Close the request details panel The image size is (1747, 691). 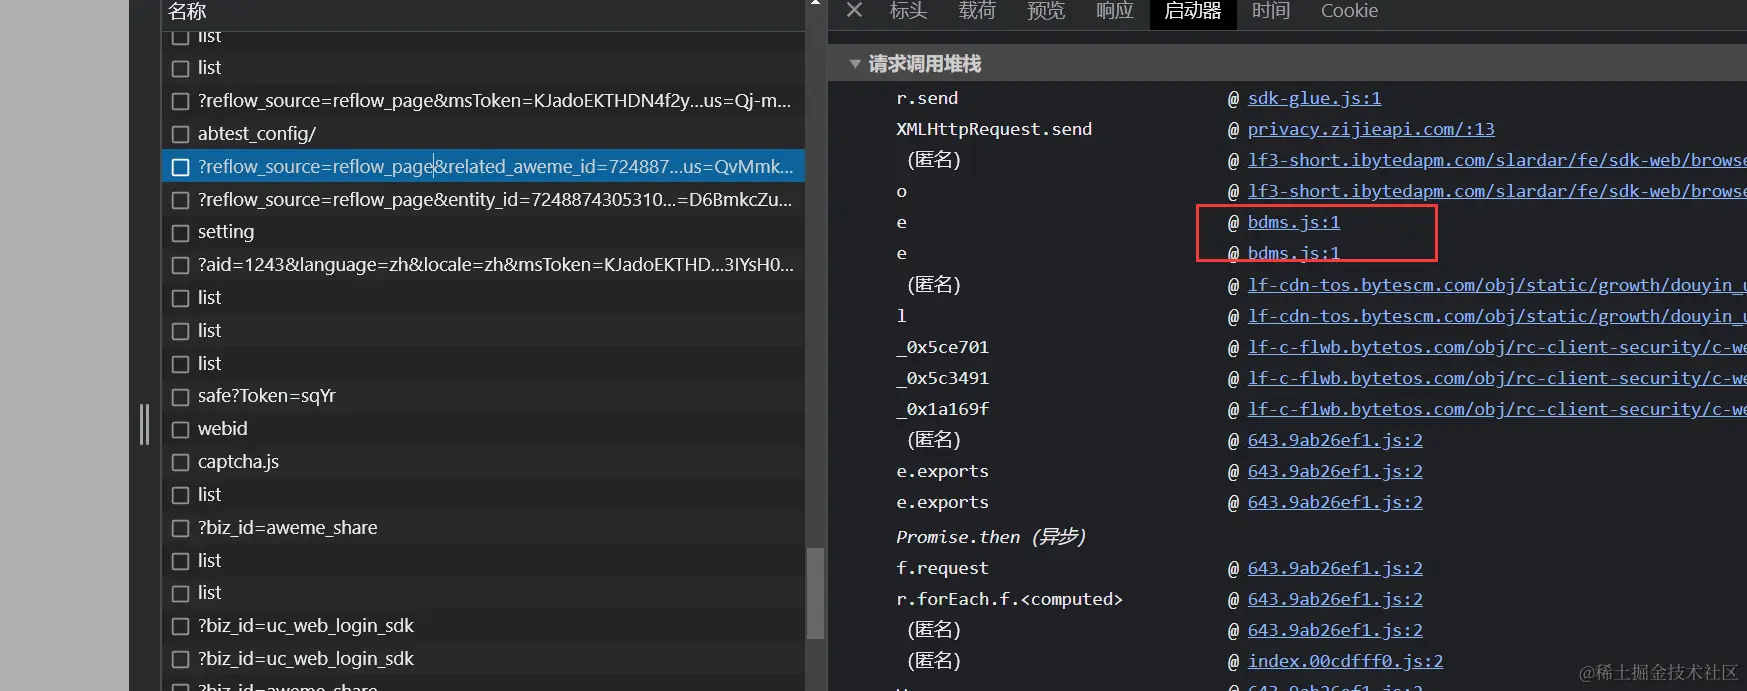[x=854, y=10]
